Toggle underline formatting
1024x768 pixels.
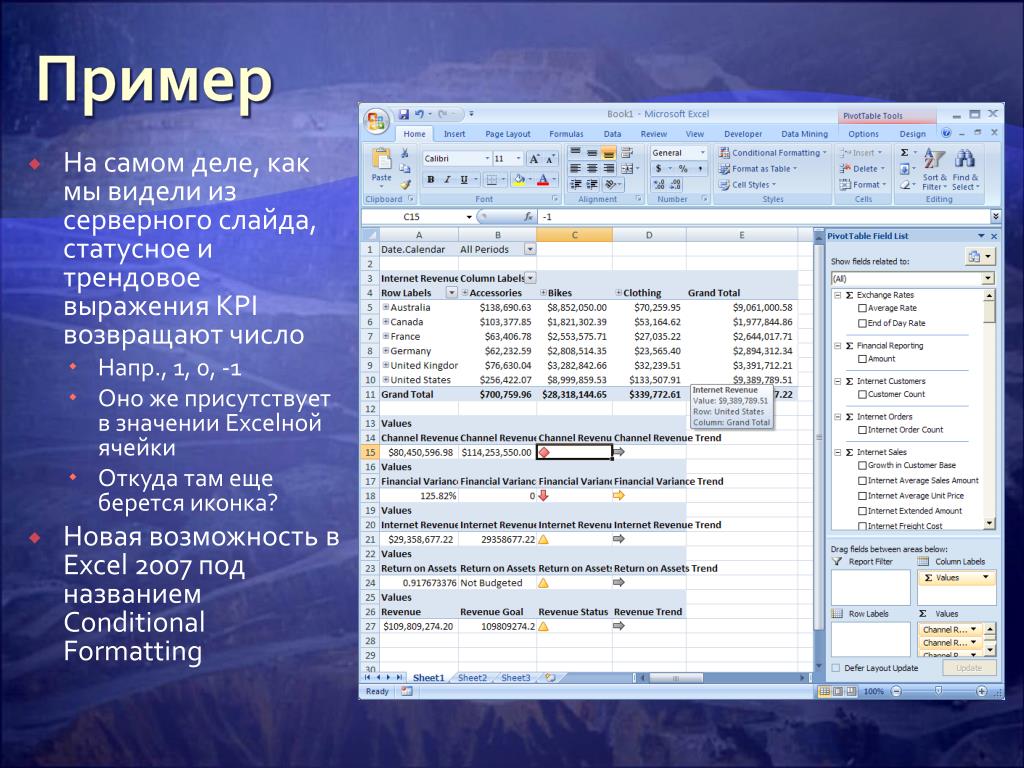pyautogui.click(x=464, y=180)
